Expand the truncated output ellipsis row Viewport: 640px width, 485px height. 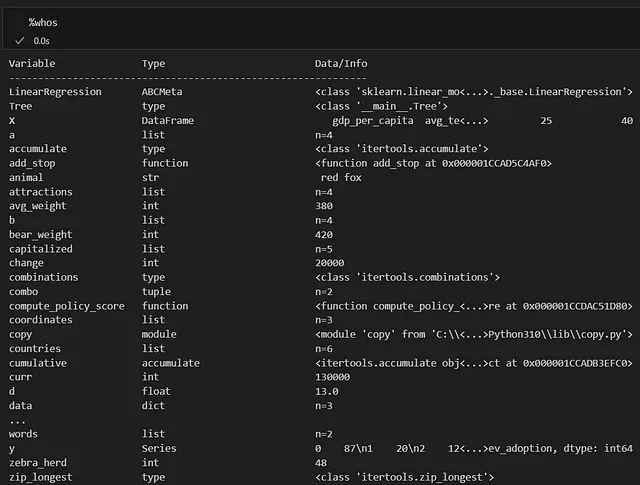18,421
